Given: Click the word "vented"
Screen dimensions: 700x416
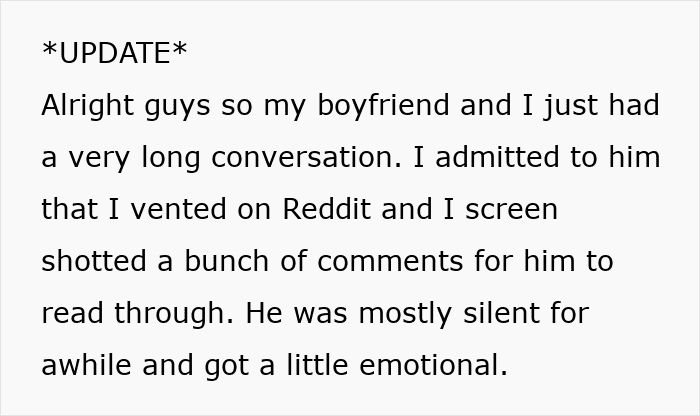Looking at the screenshot, I should point(172,210).
